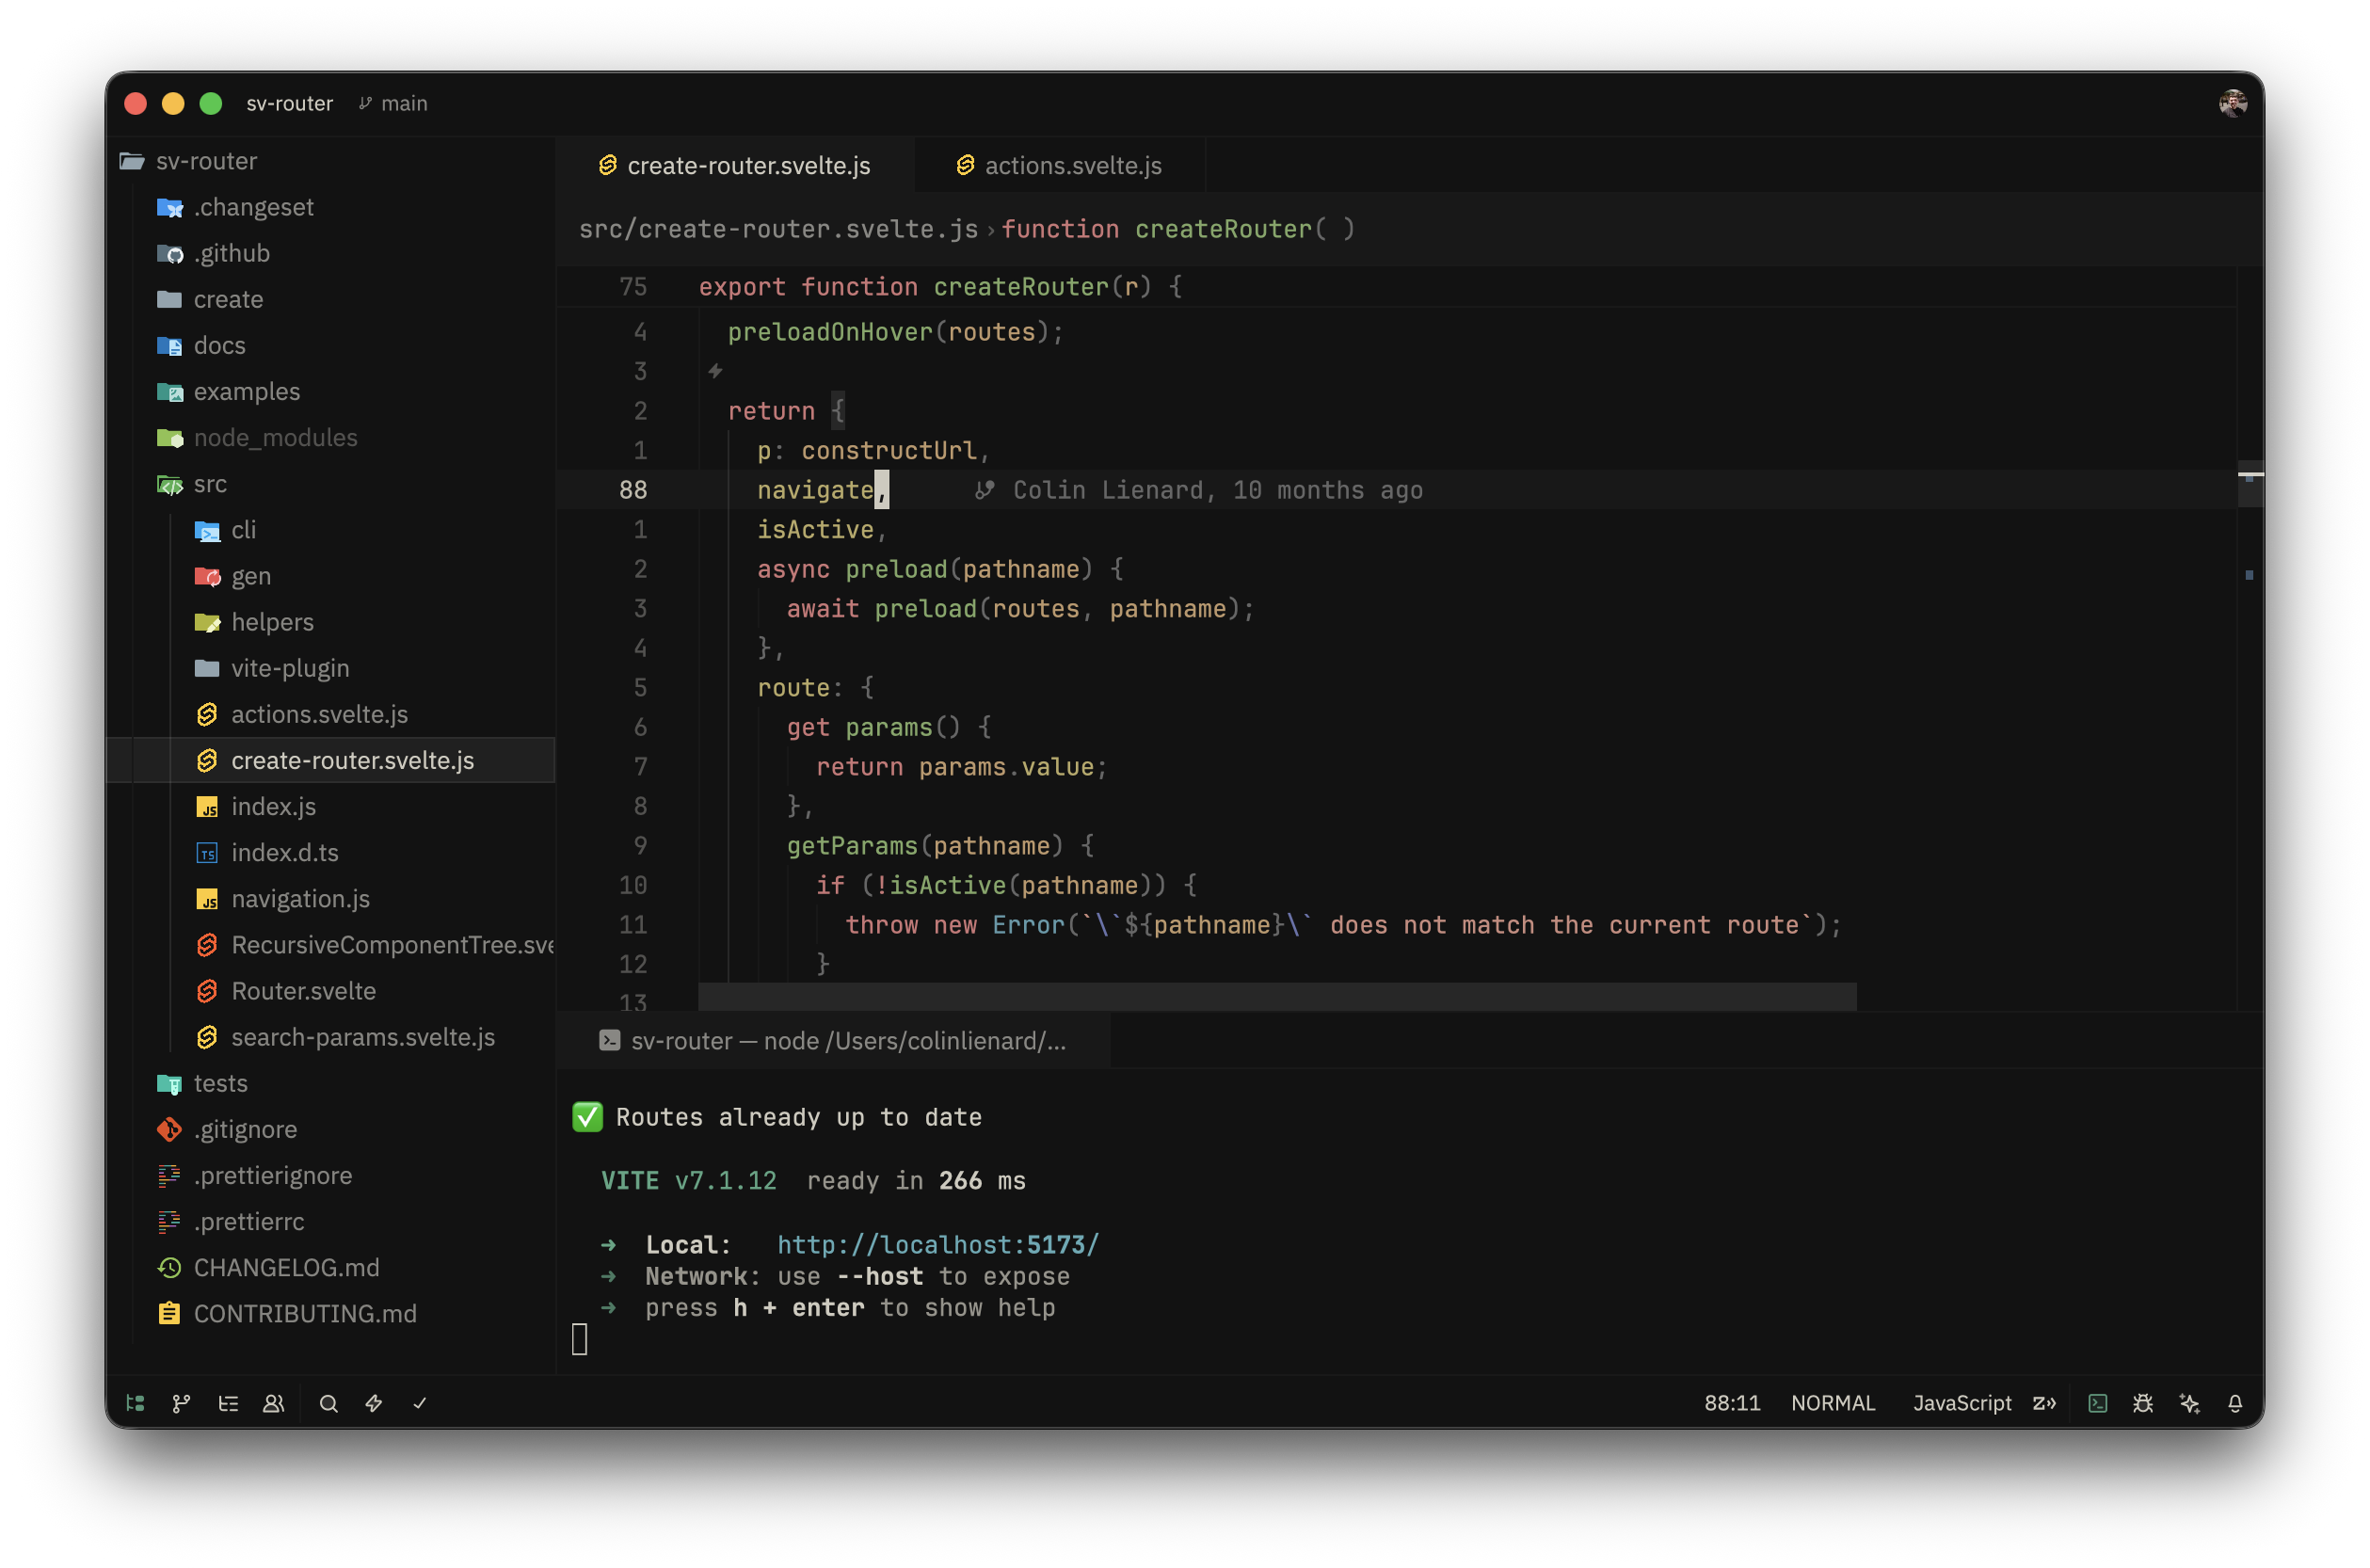Open the AI agent sparkle icon
This screenshot has width=2370, height=1568.
(x=2189, y=1403)
